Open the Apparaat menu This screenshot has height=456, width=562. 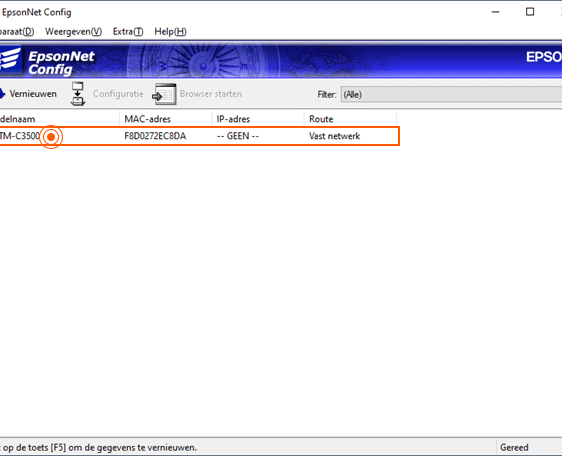coord(17,32)
